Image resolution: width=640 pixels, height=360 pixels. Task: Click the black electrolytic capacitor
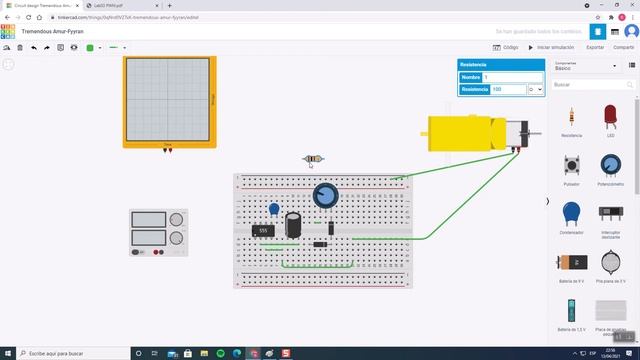pos(293,225)
